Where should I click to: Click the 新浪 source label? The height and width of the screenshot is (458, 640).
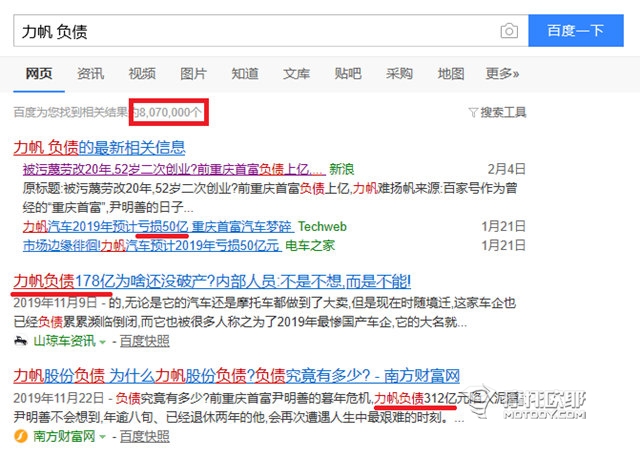click(342, 169)
